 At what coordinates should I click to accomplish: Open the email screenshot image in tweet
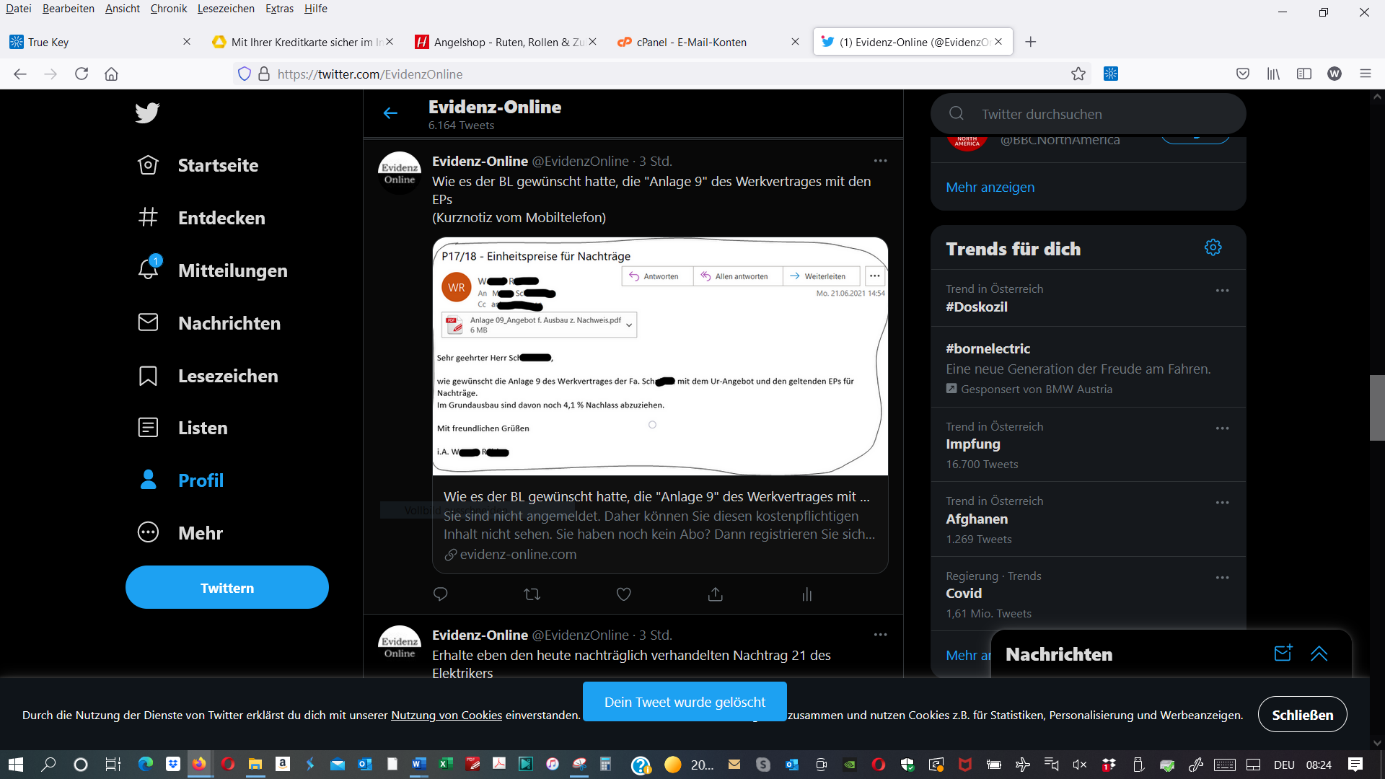coord(660,356)
